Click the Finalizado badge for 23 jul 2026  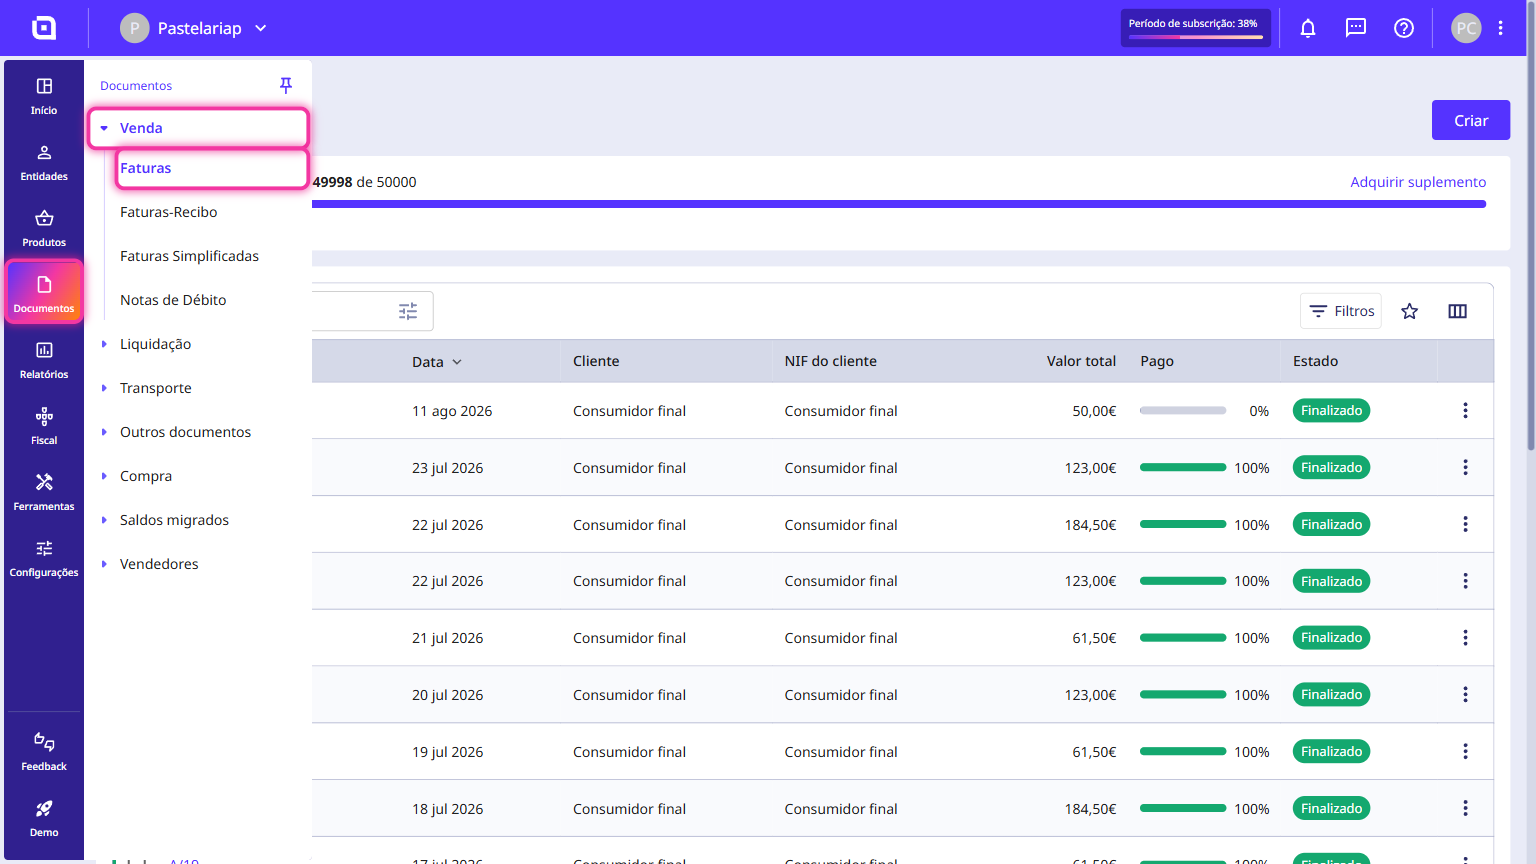1331,467
